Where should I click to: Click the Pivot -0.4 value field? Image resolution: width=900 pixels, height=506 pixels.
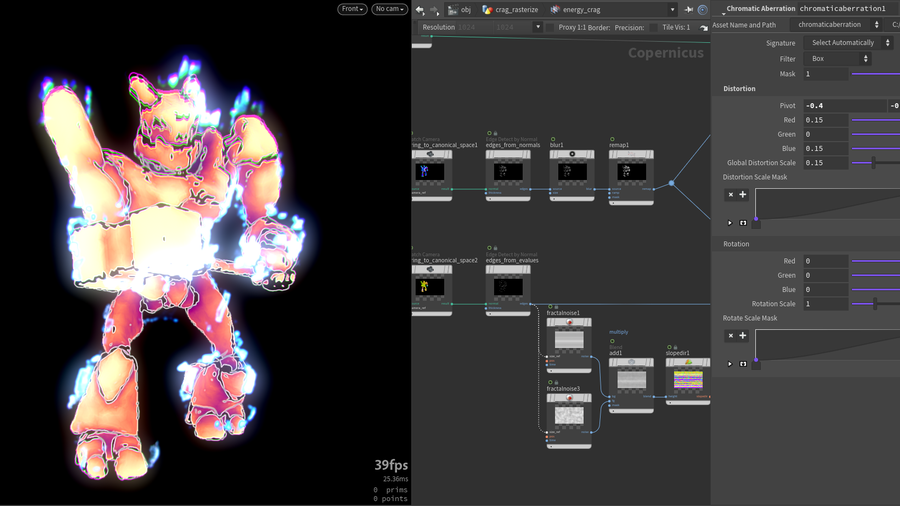(x=845, y=106)
